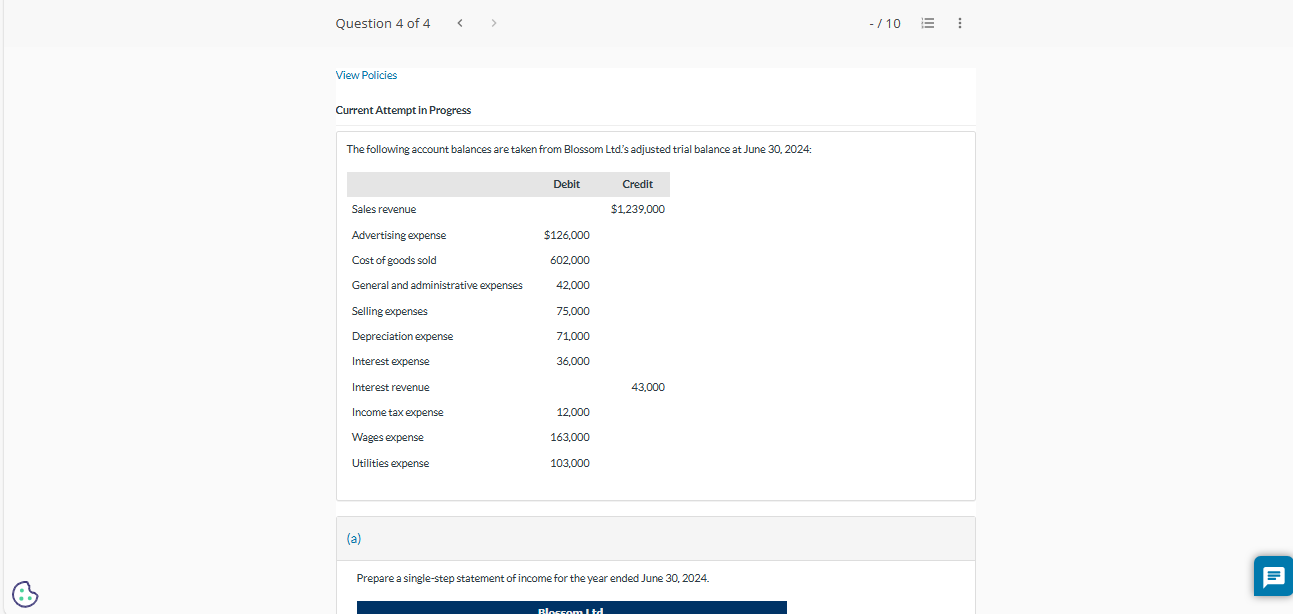Select 'General and administrative expenses' label
The image size is (1293, 614).
437,285
